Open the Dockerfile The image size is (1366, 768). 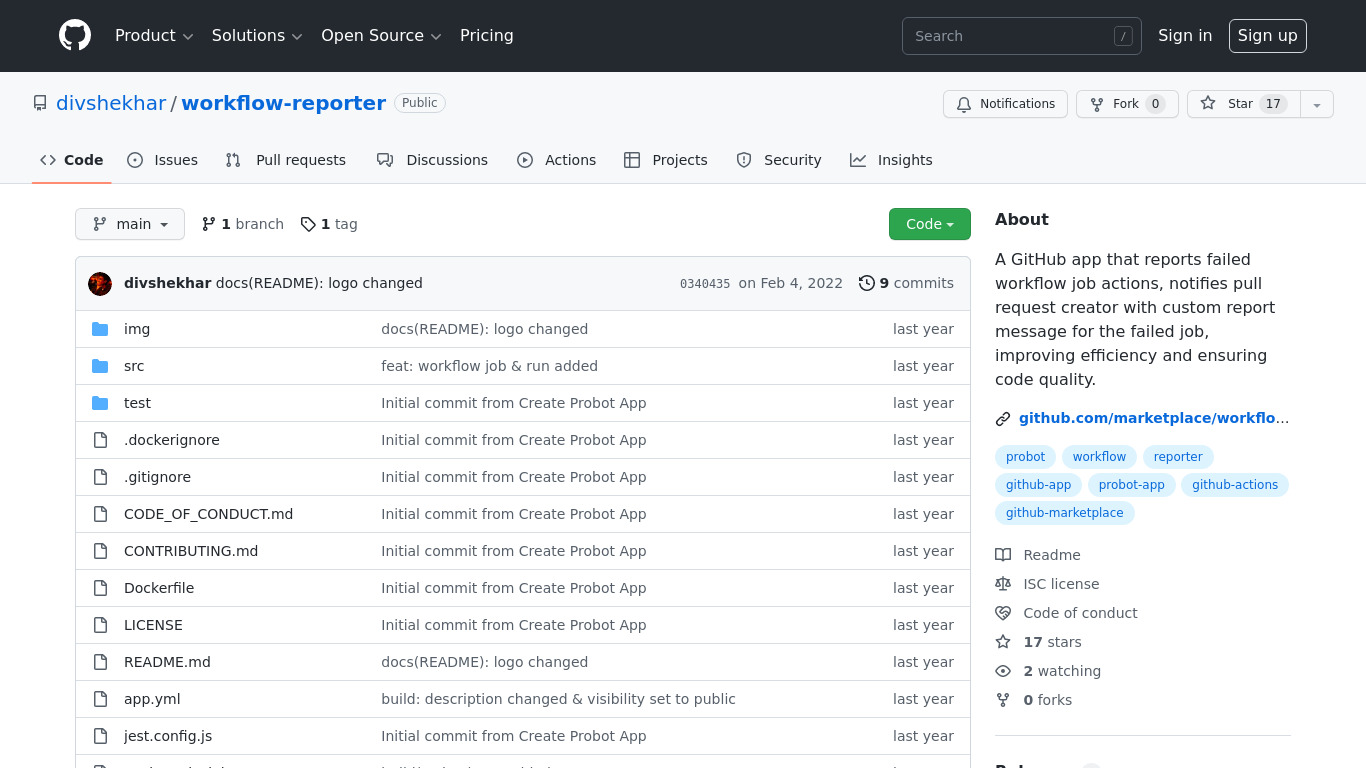[x=159, y=588]
